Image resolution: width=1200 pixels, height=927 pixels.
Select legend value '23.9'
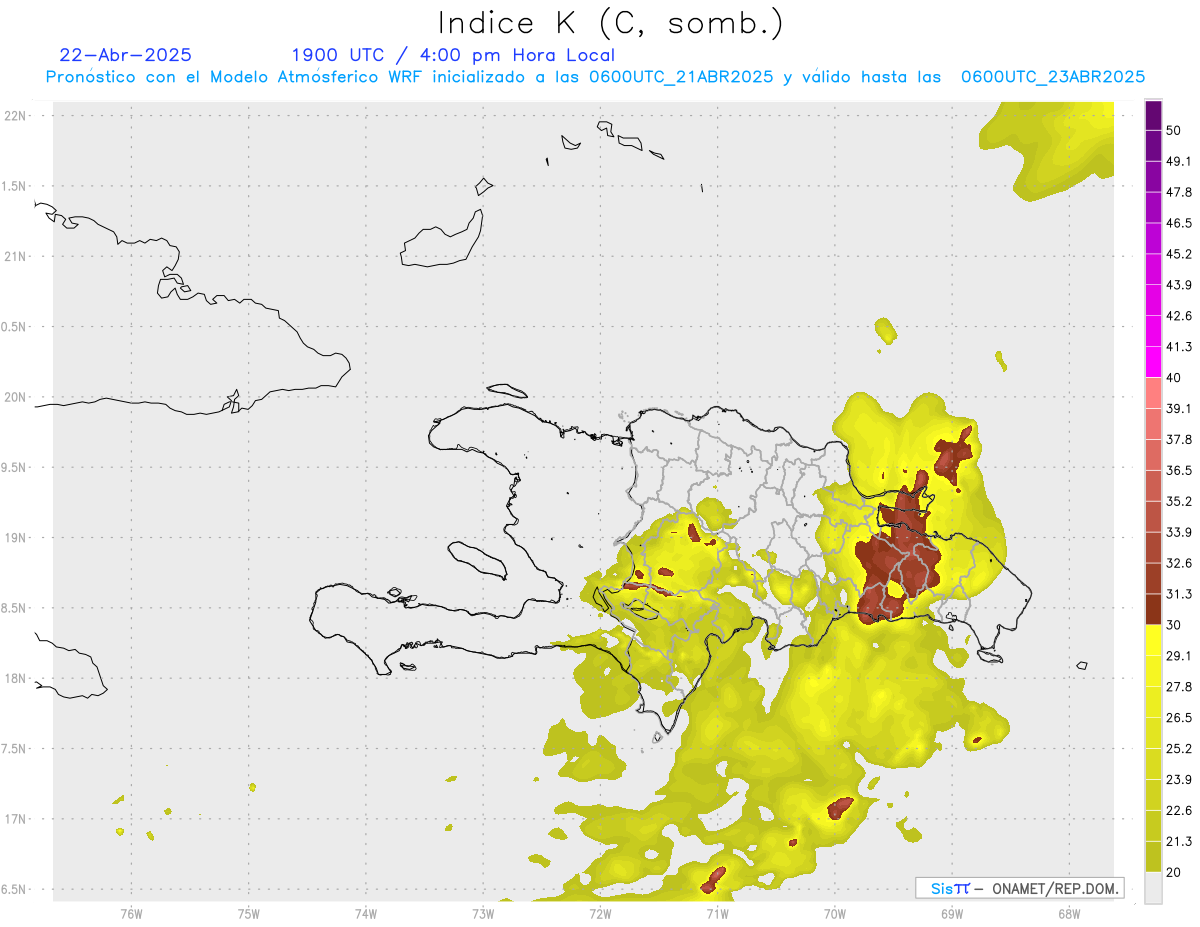[1179, 780]
